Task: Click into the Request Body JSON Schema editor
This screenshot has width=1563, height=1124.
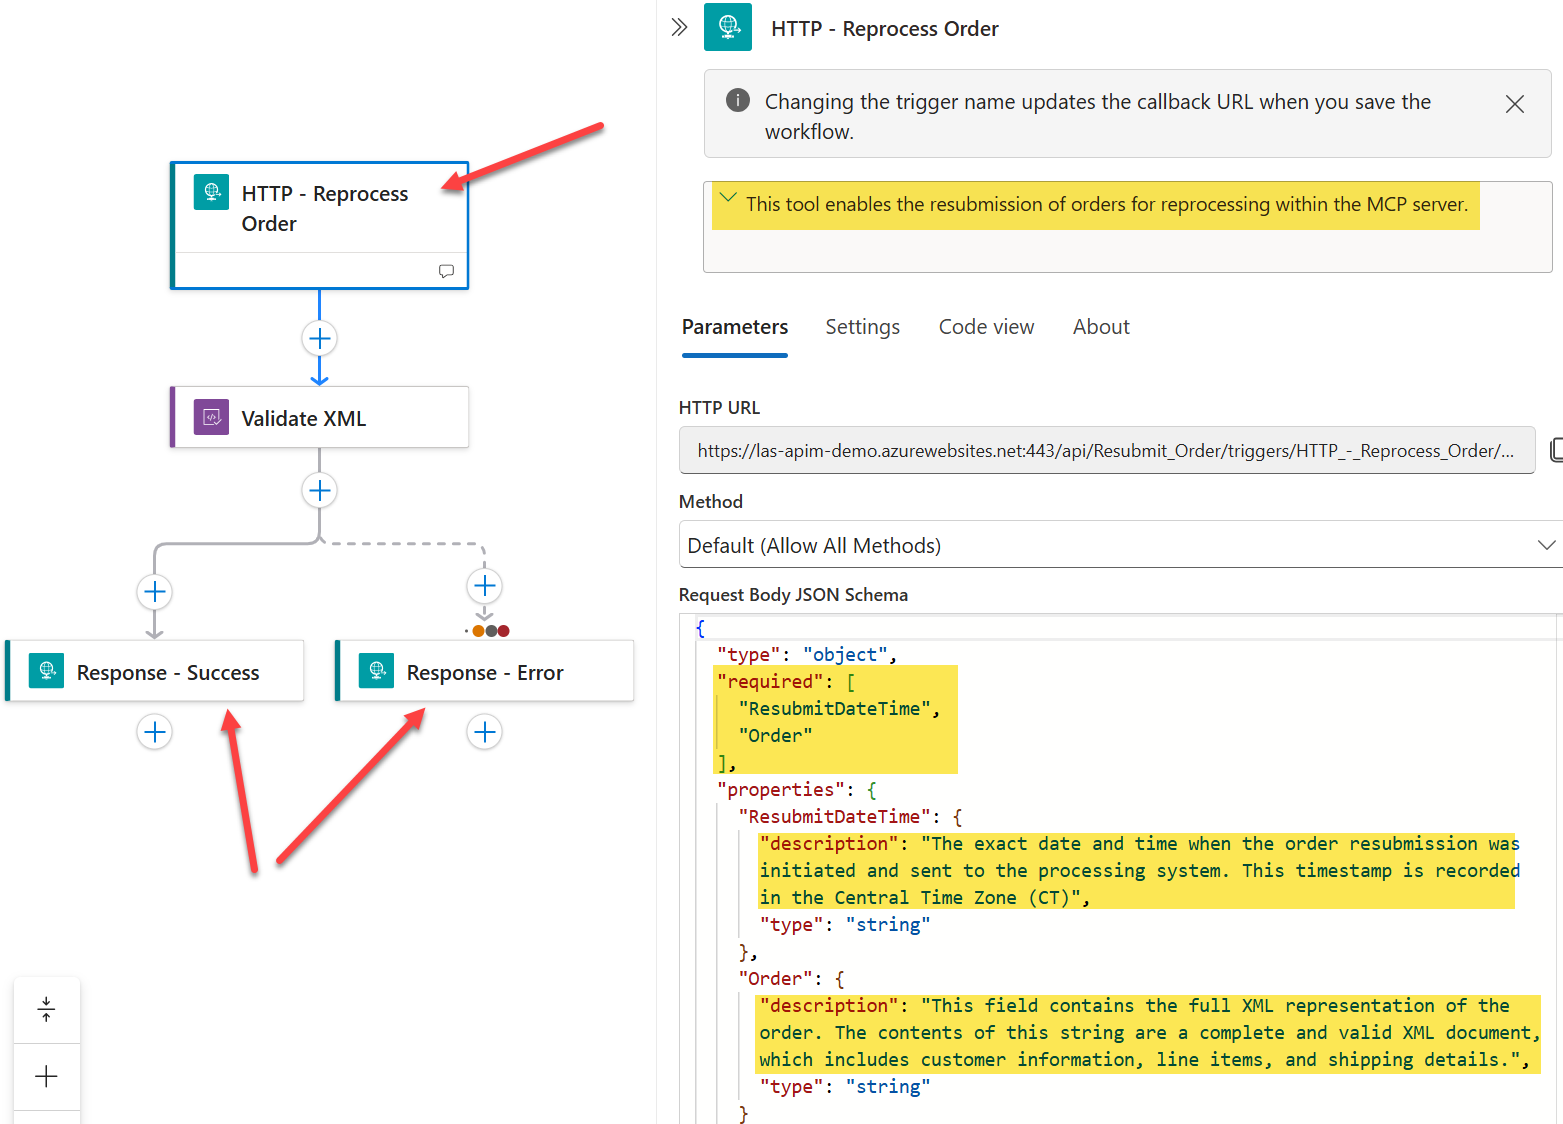Action: [1120, 870]
